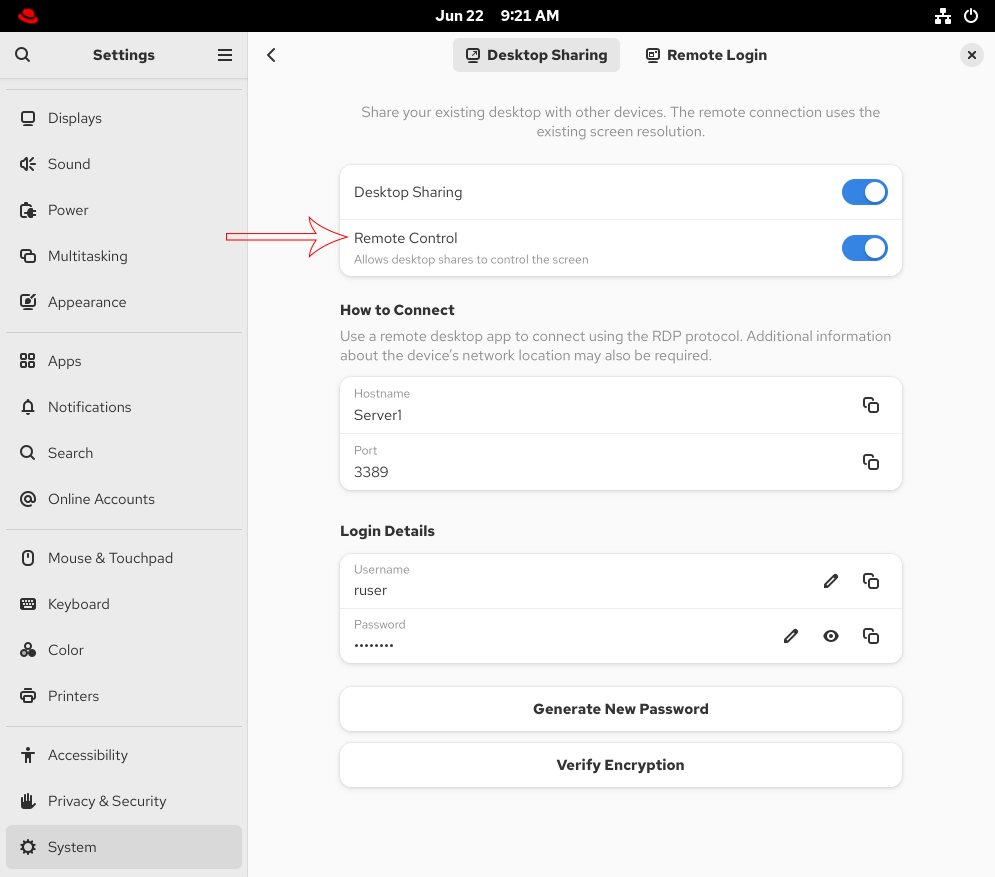Copy the Username ruser

point(871,581)
